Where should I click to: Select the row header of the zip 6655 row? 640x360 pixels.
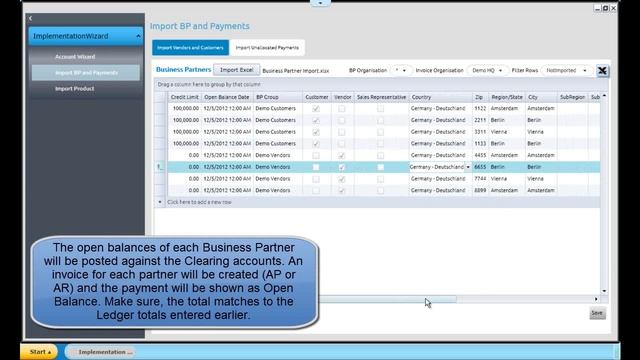(x=160, y=167)
